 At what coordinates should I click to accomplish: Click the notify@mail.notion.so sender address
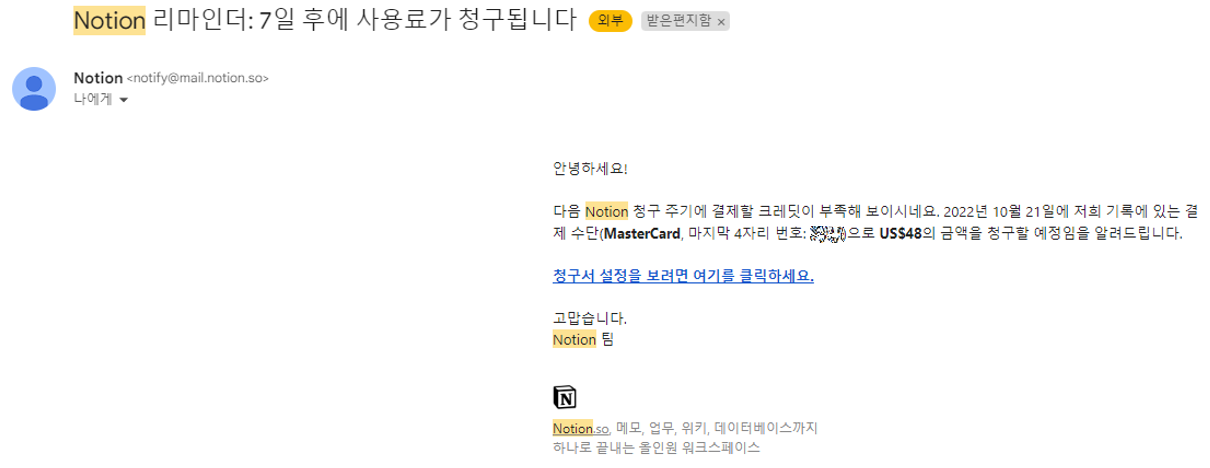pos(197,78)
